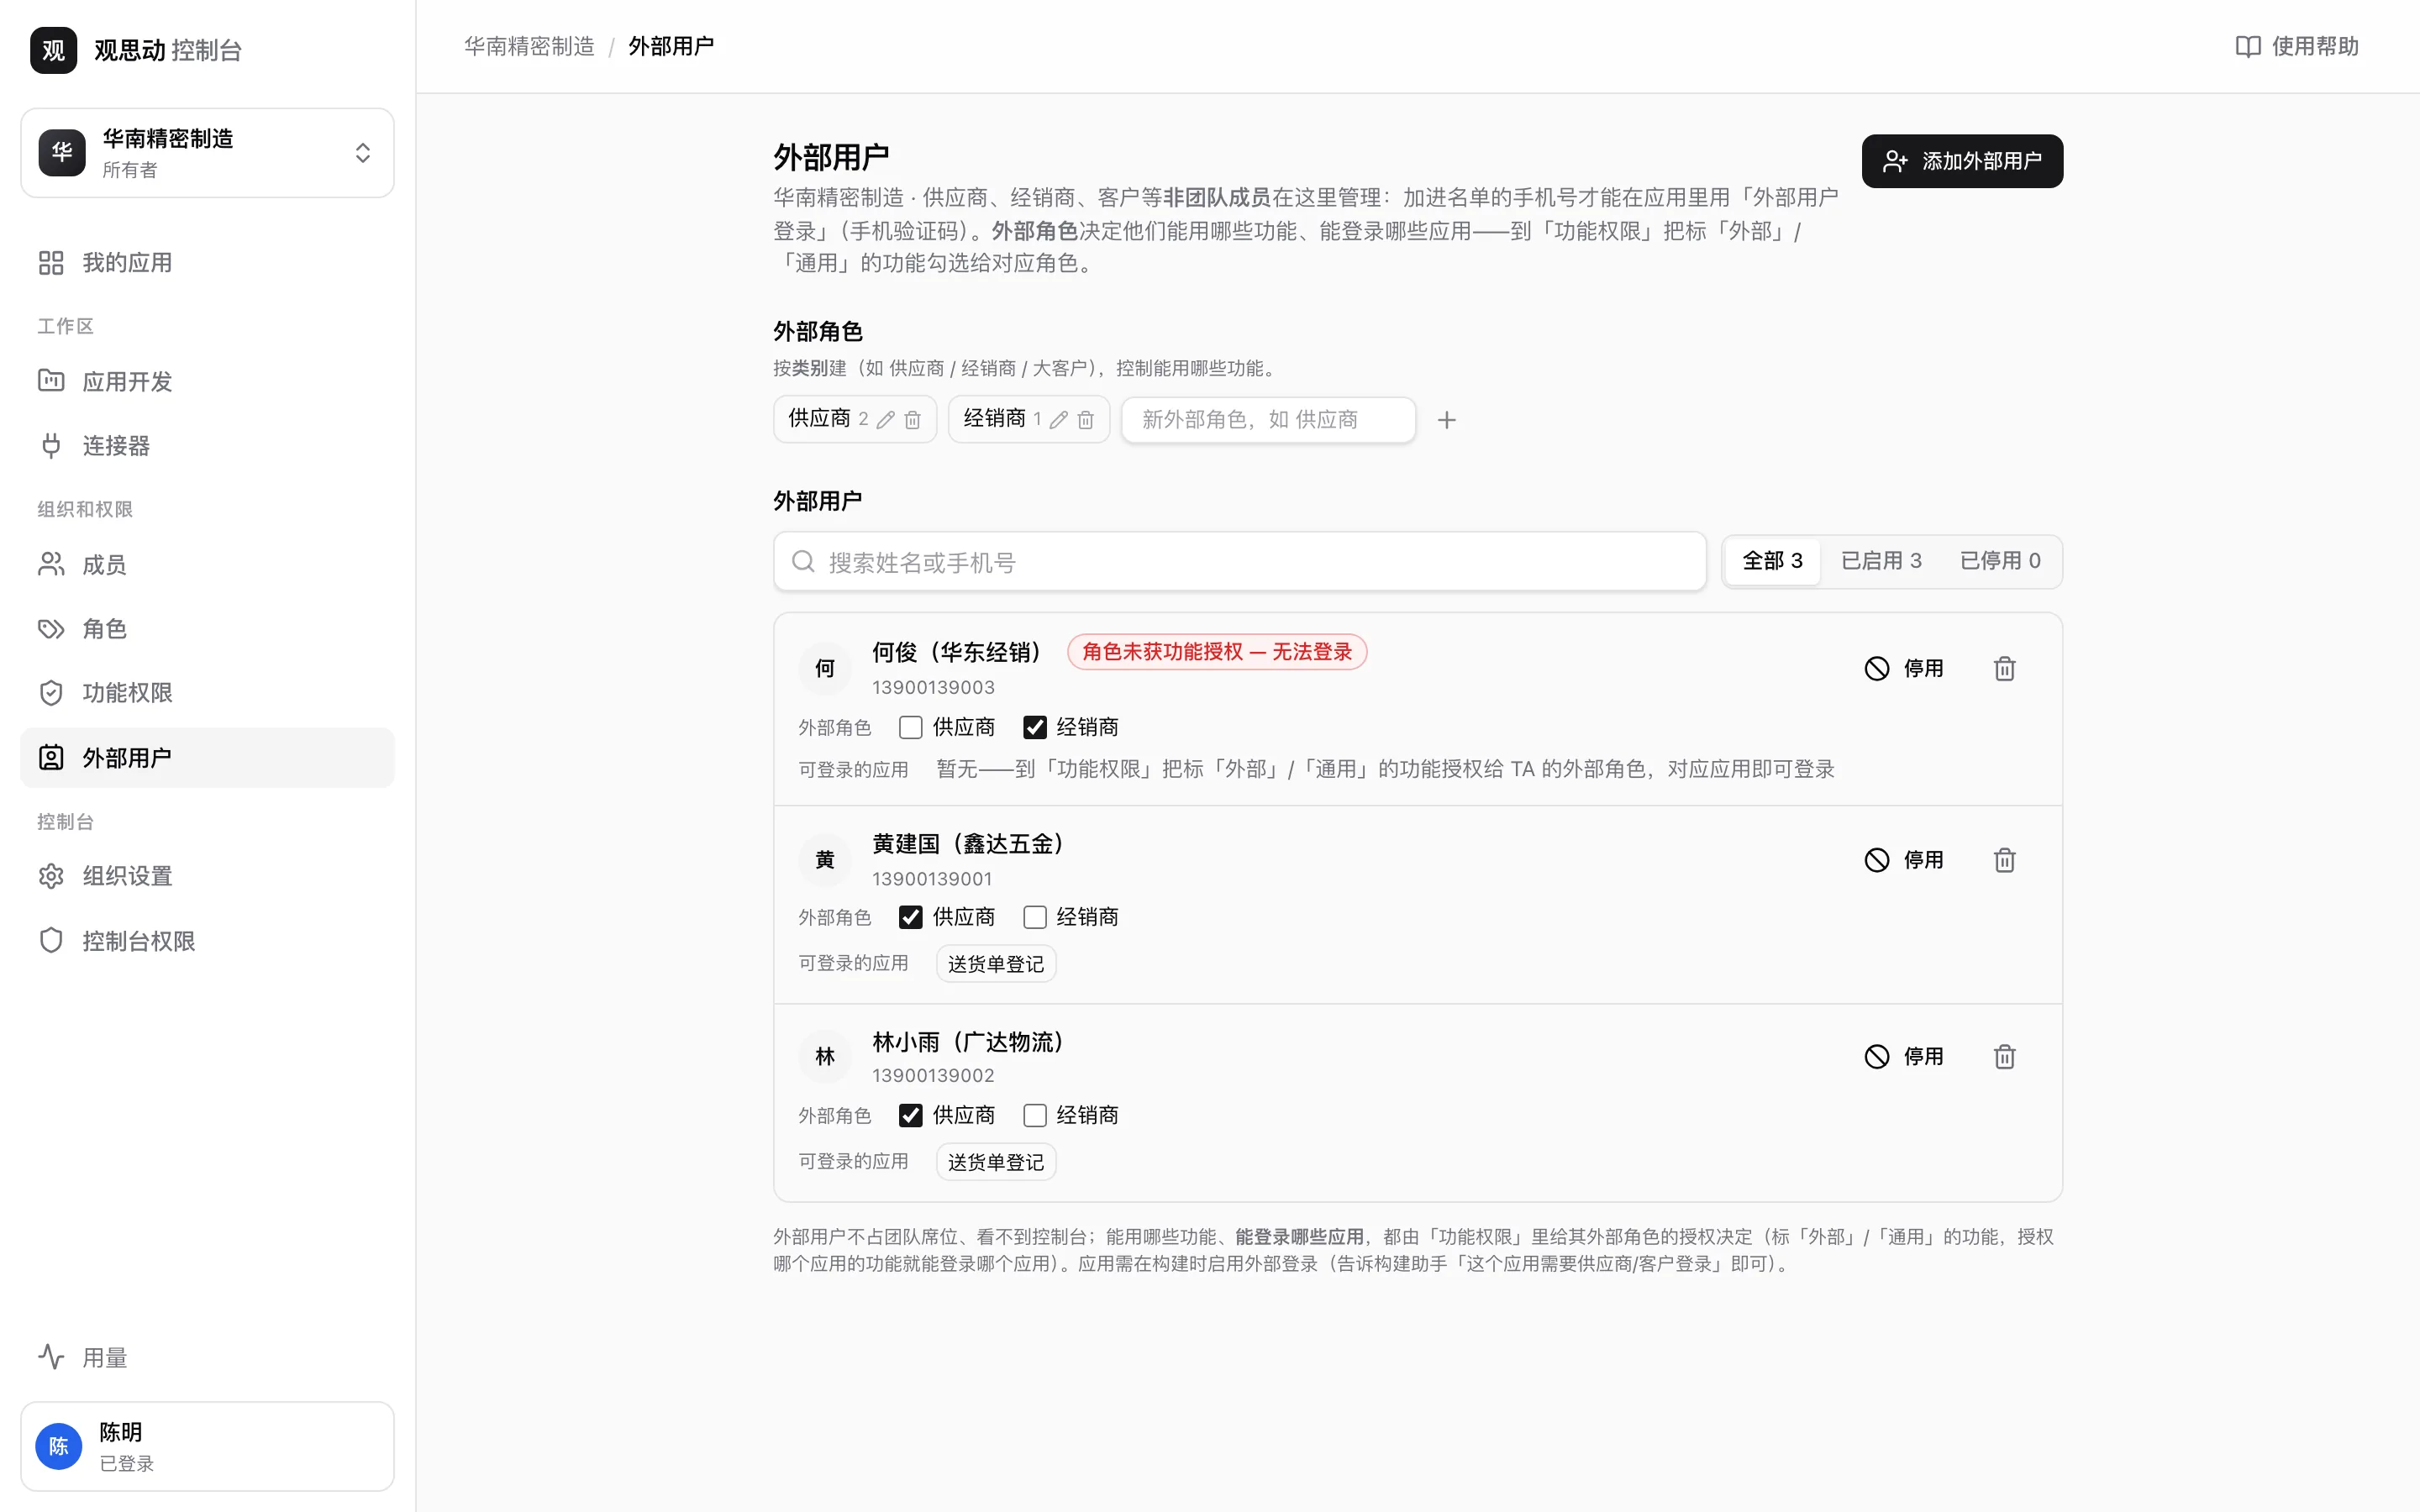Delete user 黄建国 with trash icon
Image resolution: width=2420 pixels, height=1512 pixels.
click(2004, 860)
